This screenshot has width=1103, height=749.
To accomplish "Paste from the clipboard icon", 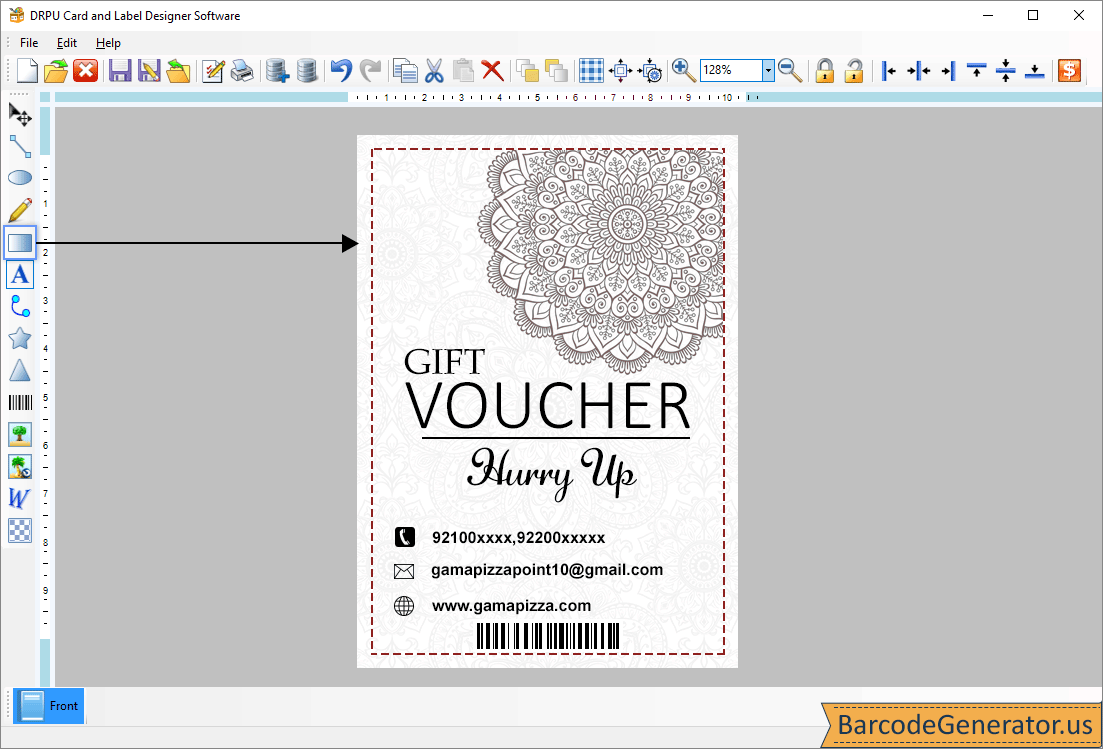I will pyautogui.click(x=463, y=70).
